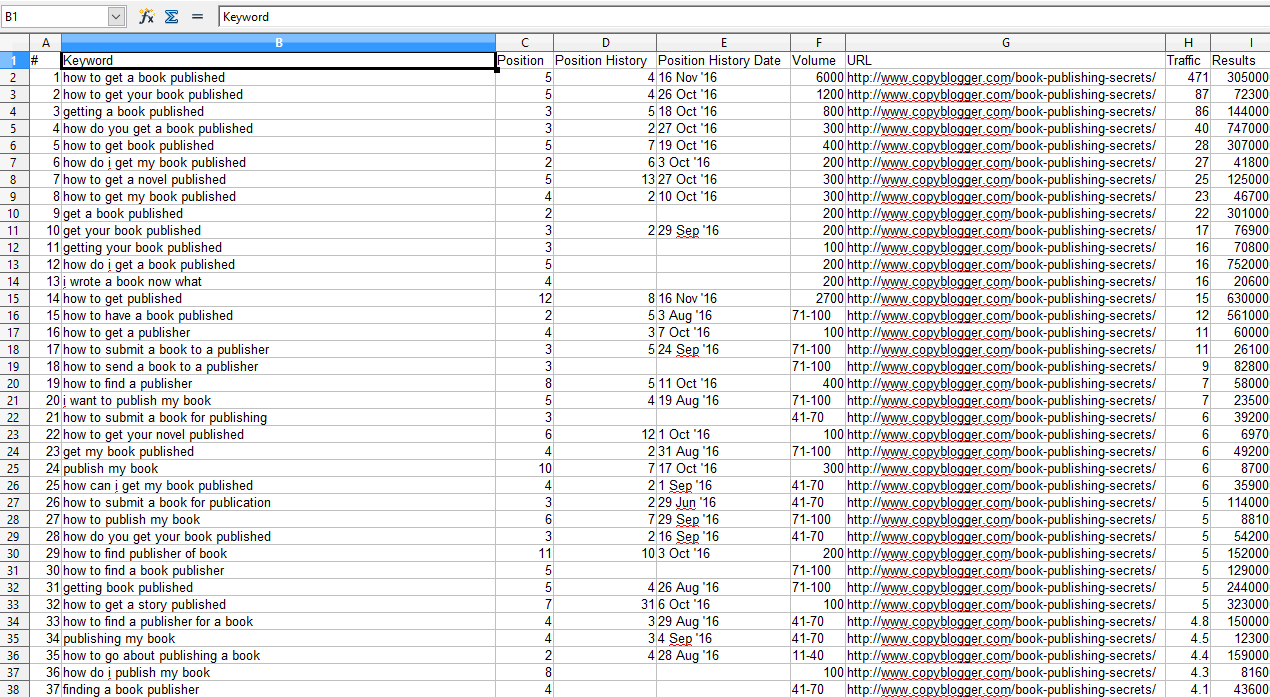This screenshot has width=1270, height=697.
Task: Select the row 38 header
Action: point(14,690)
